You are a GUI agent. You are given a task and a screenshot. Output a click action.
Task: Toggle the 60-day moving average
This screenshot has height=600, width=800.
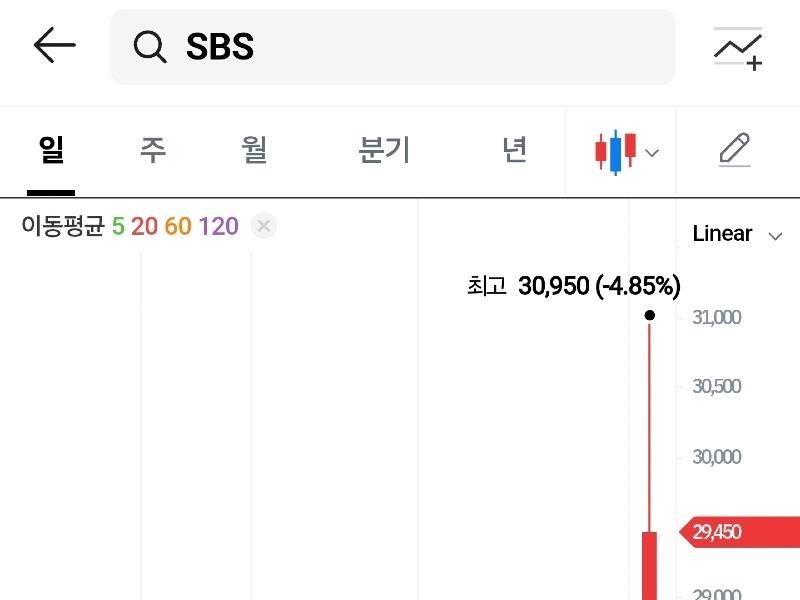click(x=178, y=227)
